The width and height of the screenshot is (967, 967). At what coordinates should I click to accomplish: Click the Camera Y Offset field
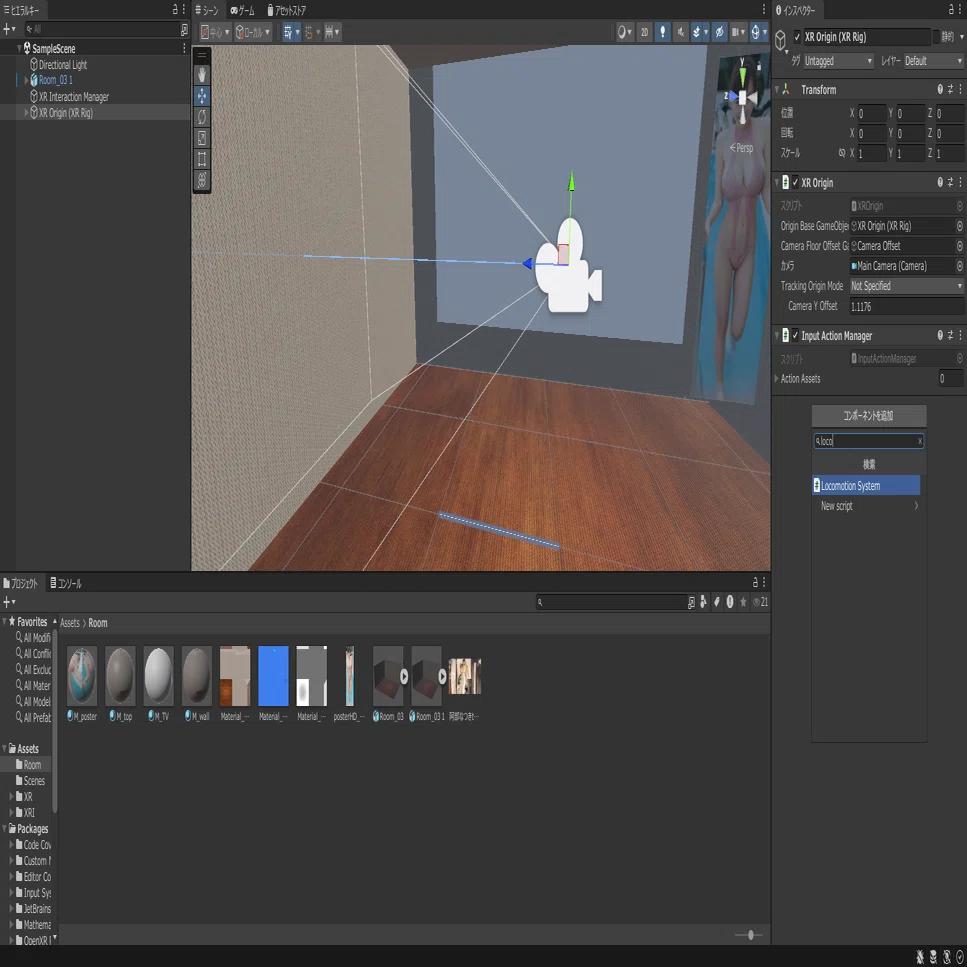coord(906,307)
